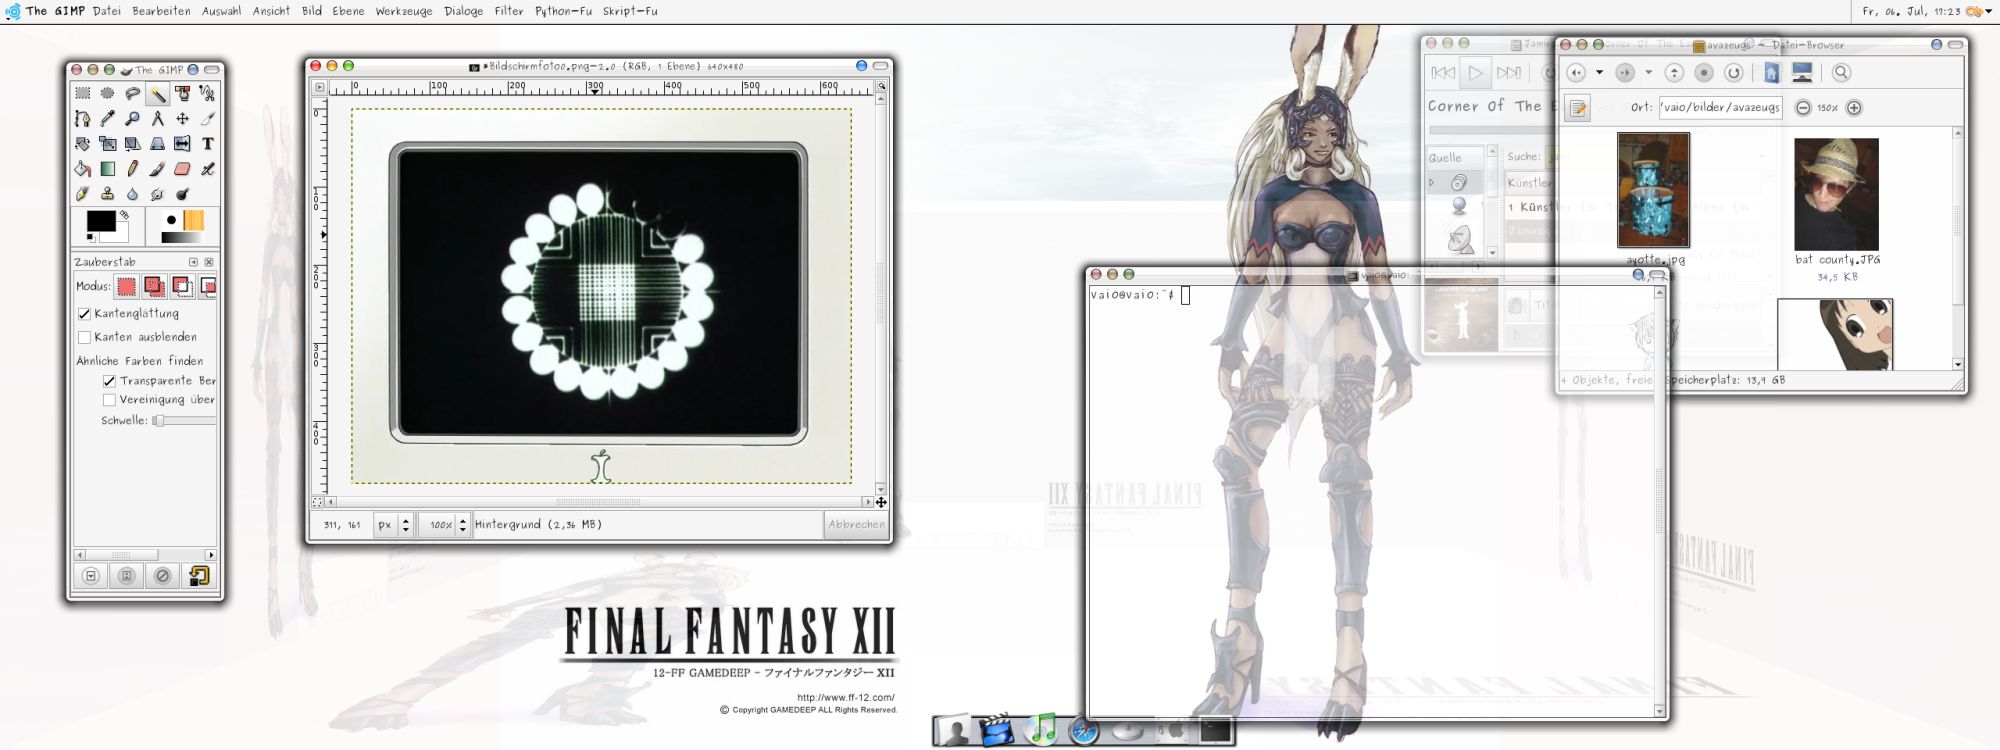Enable the Kanten ausblenden checkbox
This screenshot has height=750, width=2000.
click(84, 337)
